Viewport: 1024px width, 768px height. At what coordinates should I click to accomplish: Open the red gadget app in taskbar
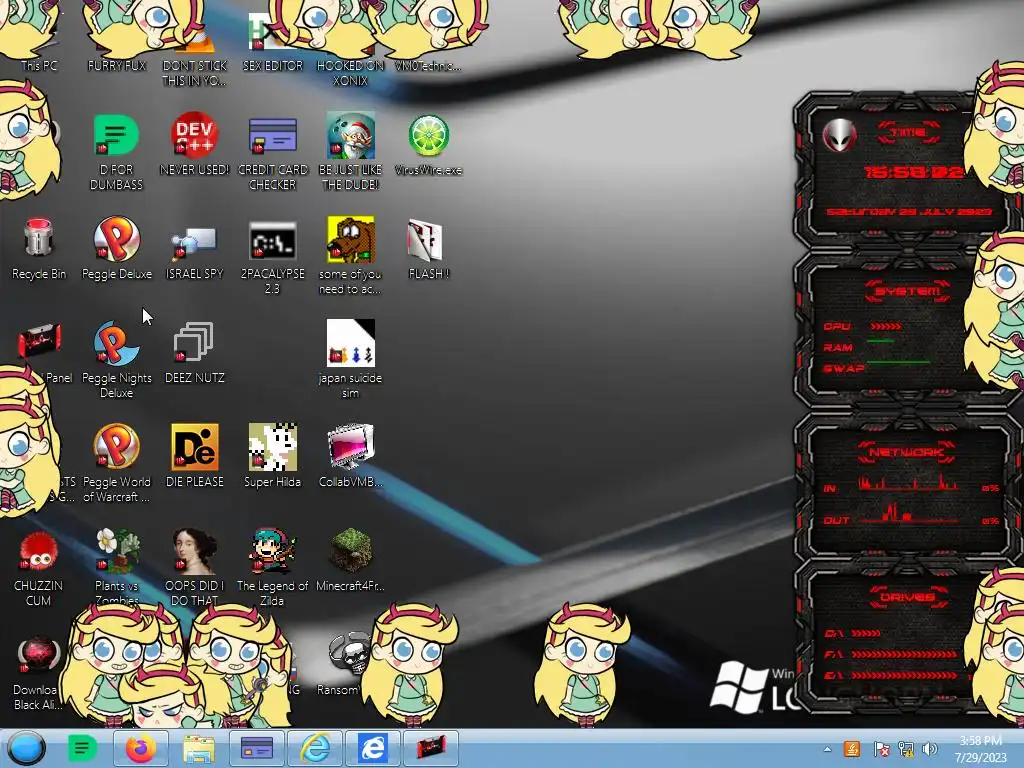[x=430, y=748]
